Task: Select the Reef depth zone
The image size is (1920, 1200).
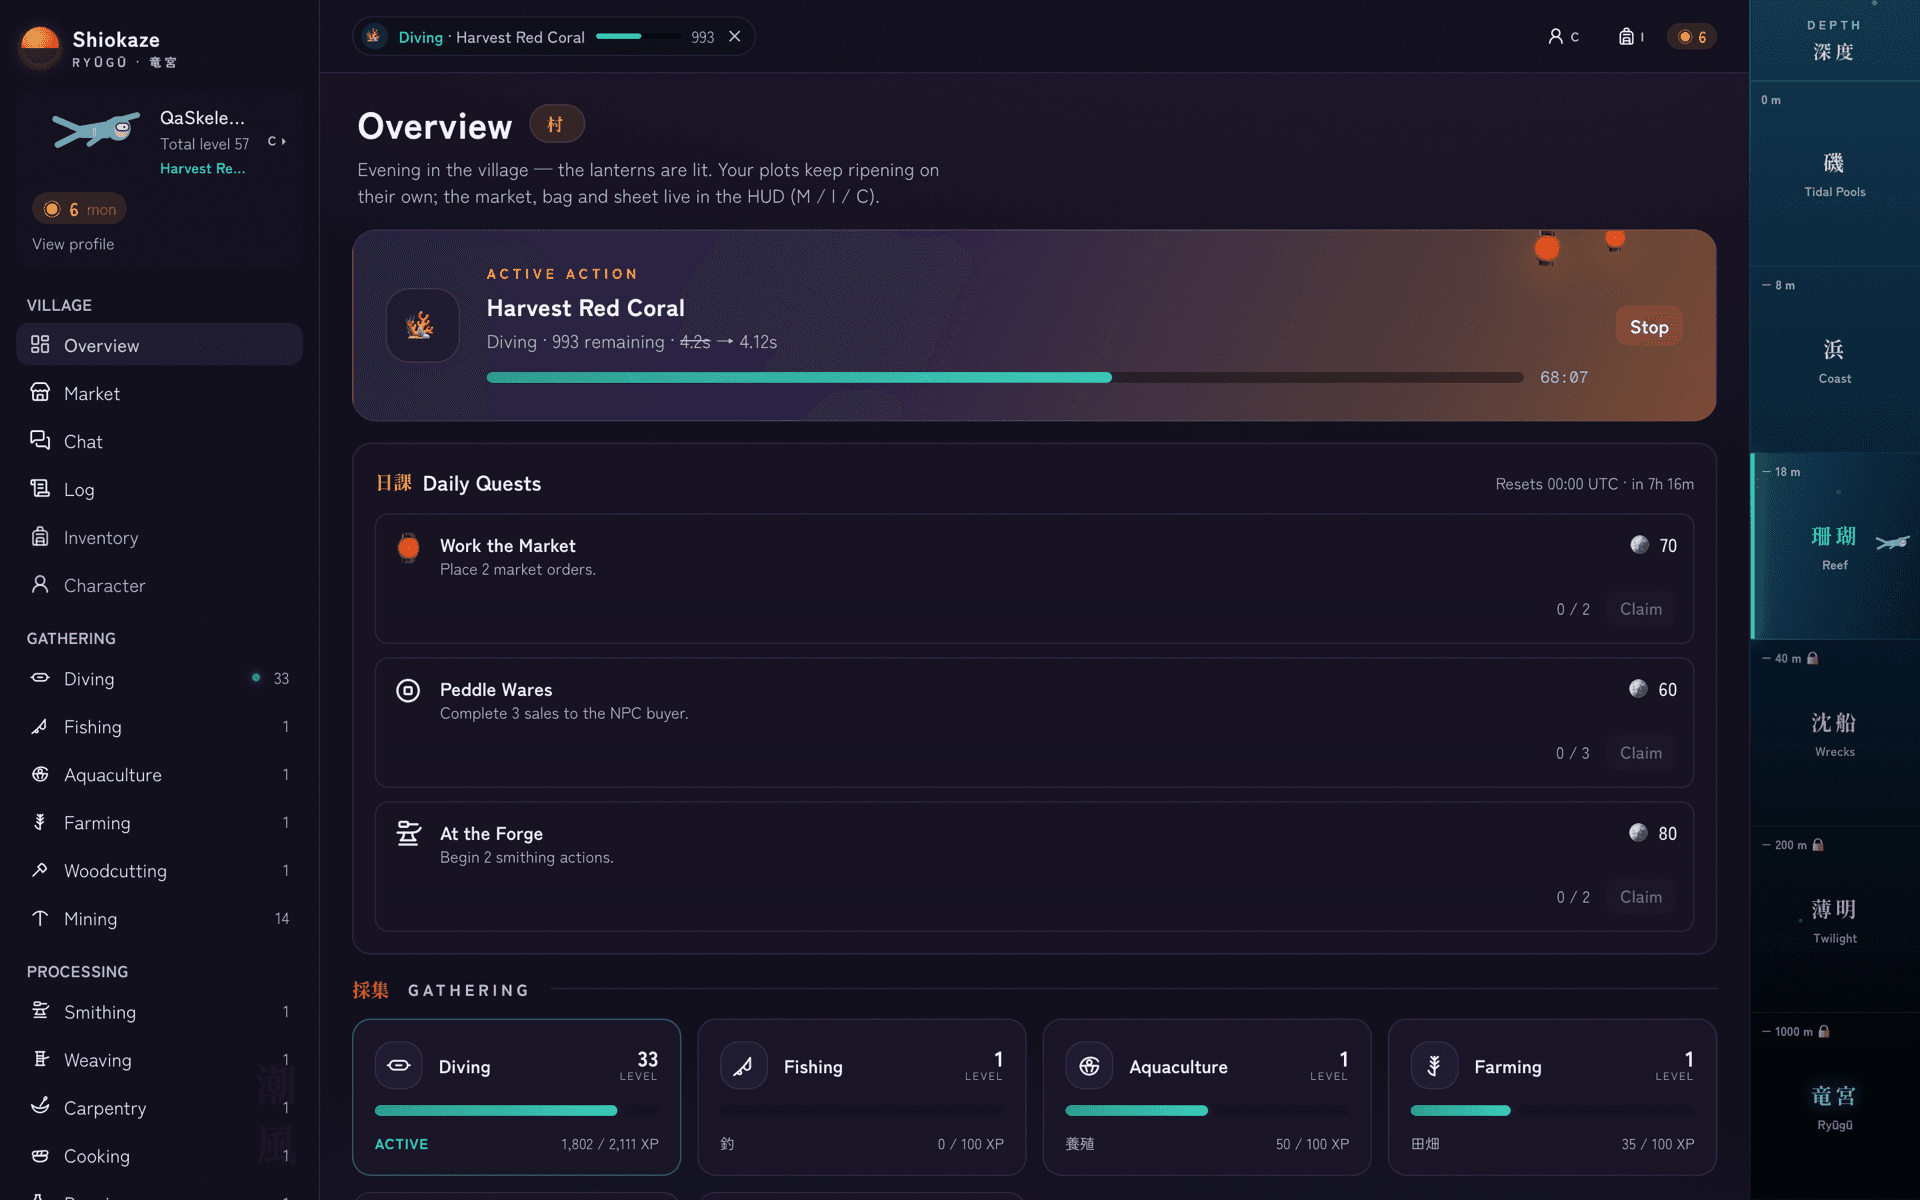Action: tap(1835, 547)
